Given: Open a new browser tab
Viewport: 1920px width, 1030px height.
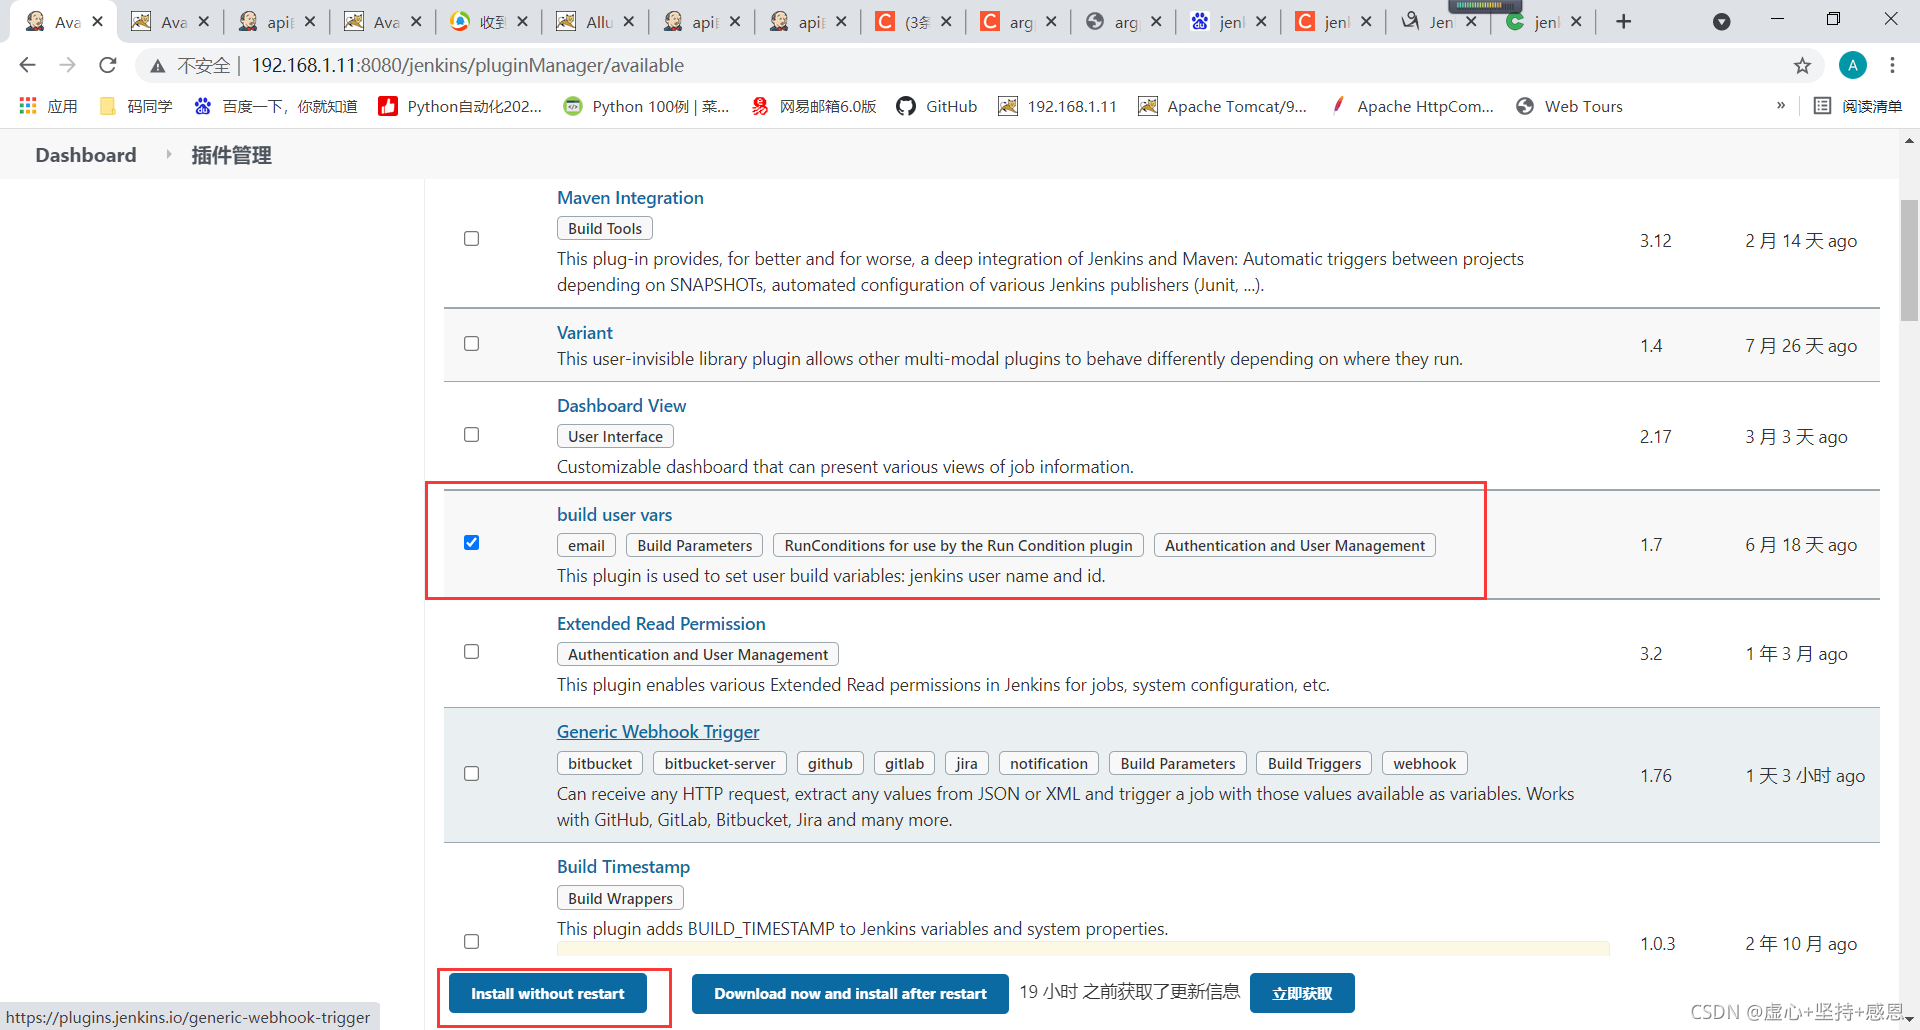Looking at the screenshot, I should [x=1623, y=22].
